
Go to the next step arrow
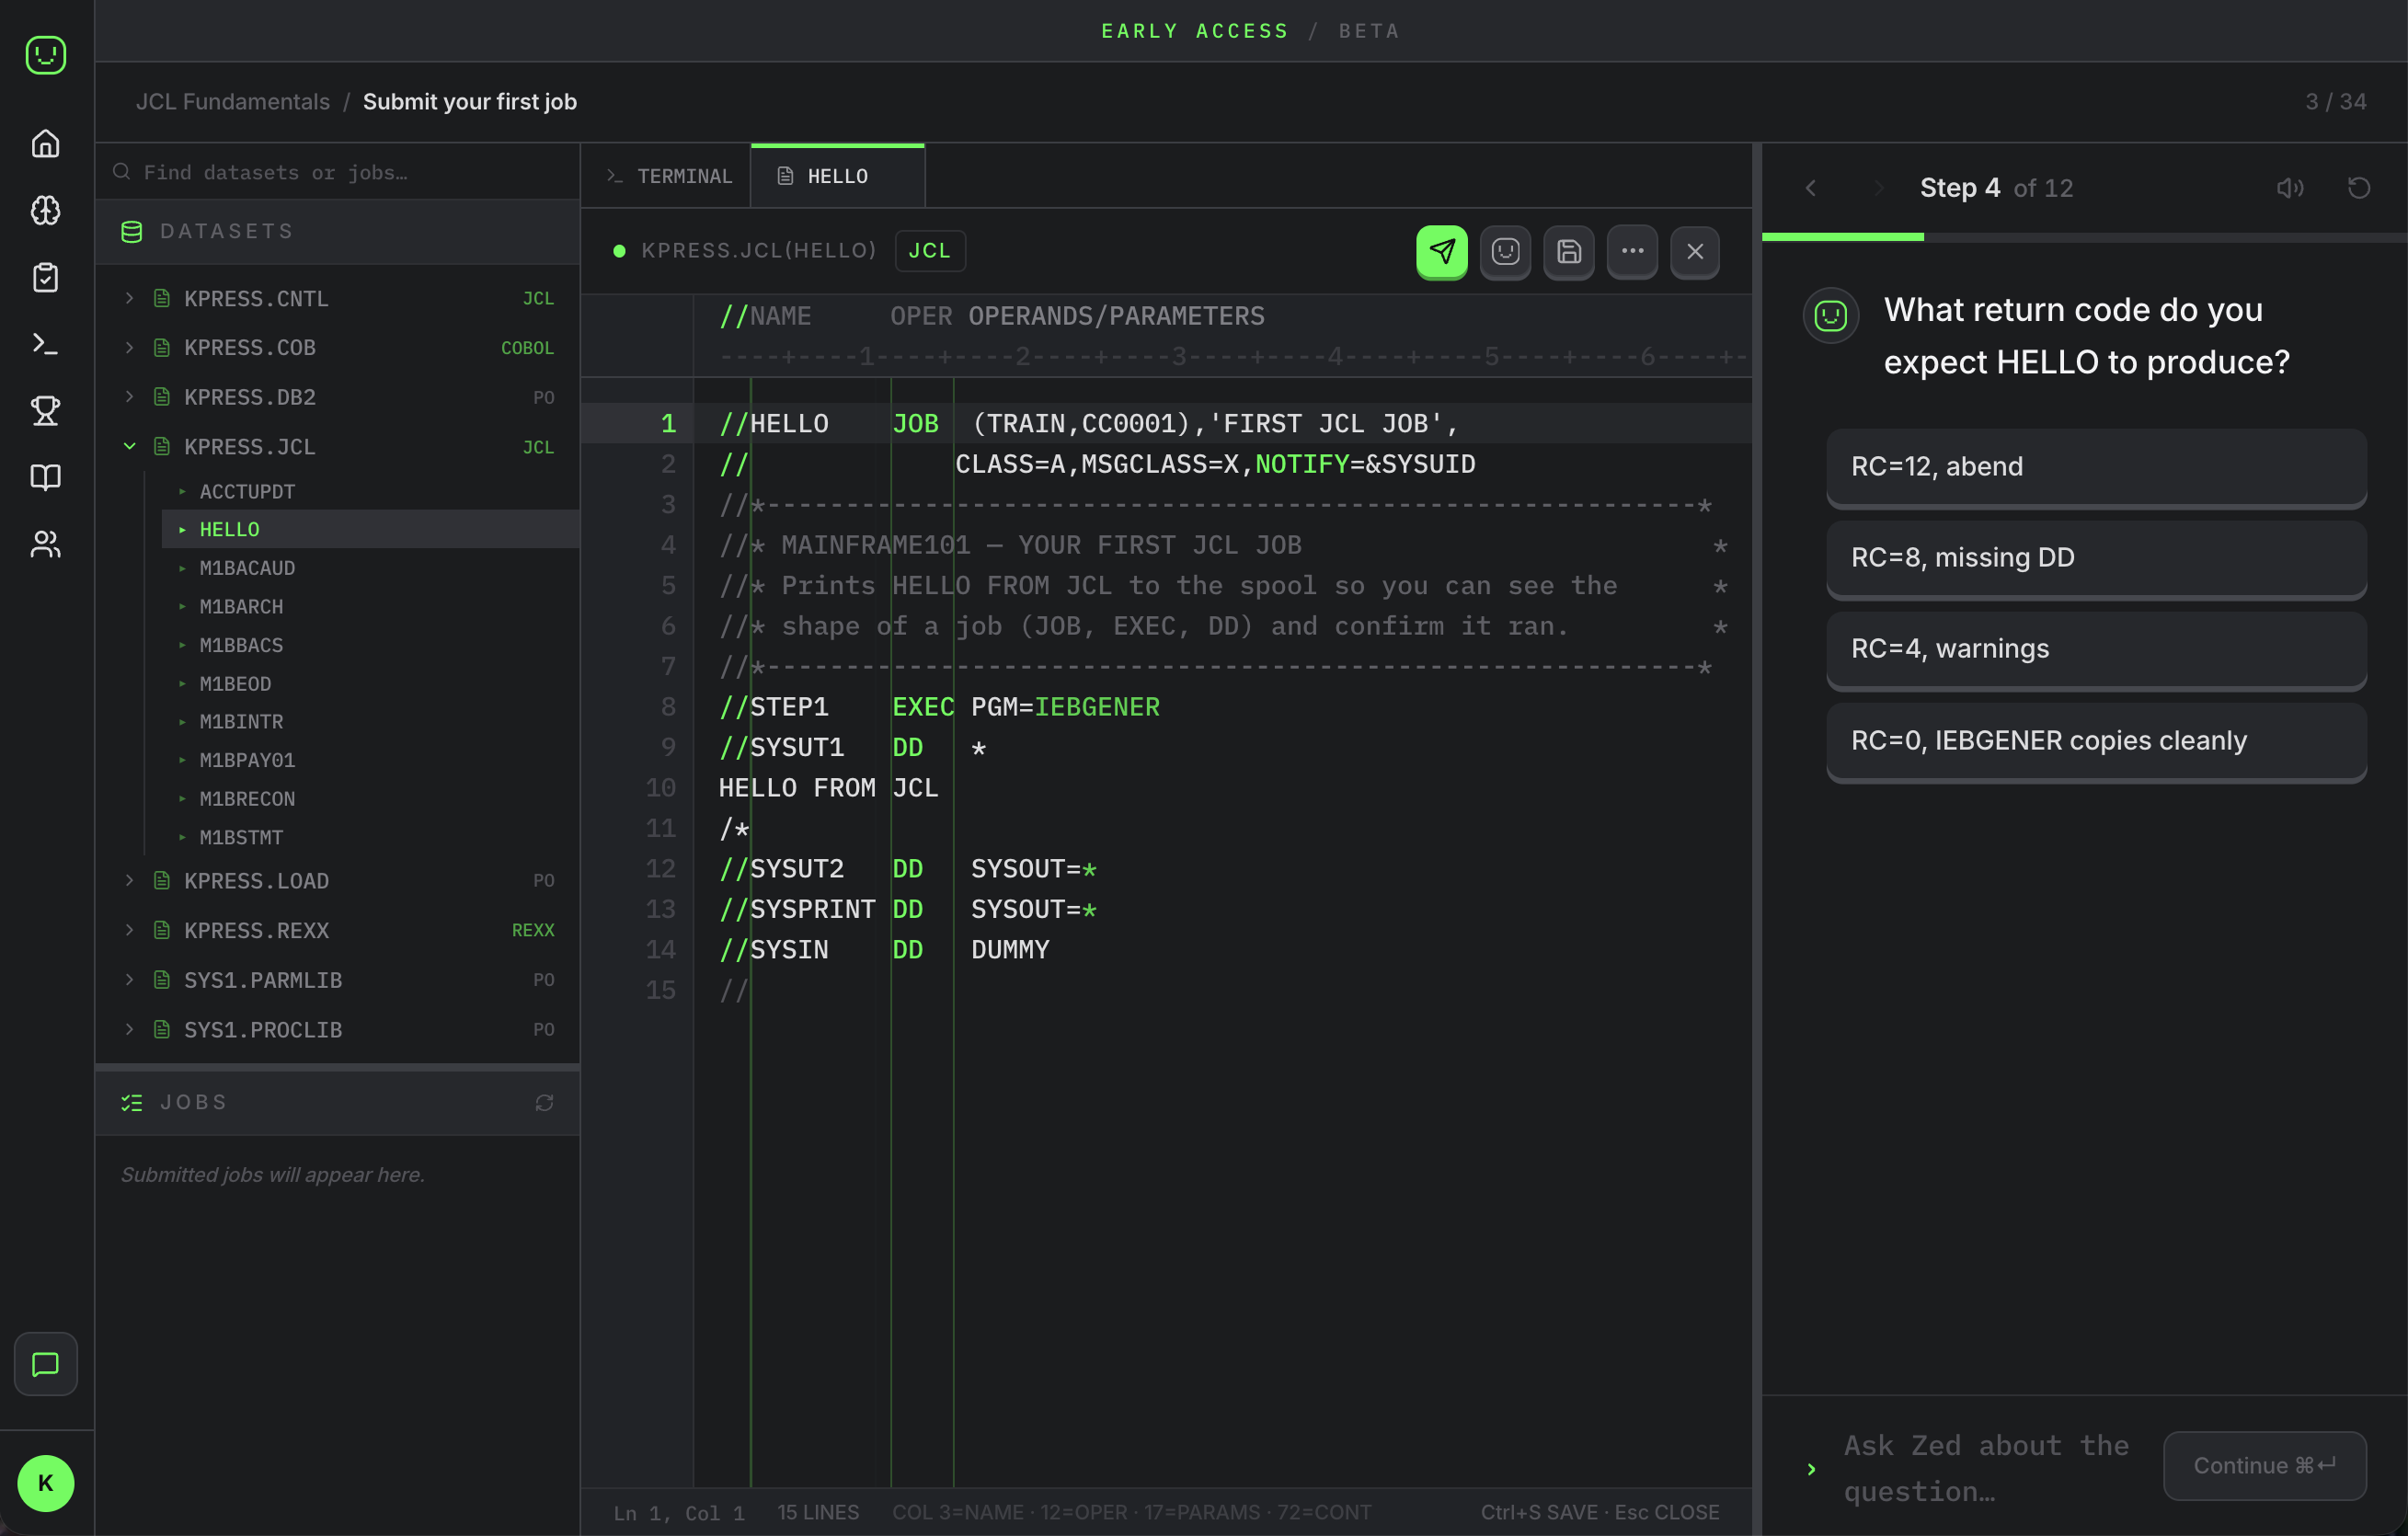click(x=1877, y=188)
